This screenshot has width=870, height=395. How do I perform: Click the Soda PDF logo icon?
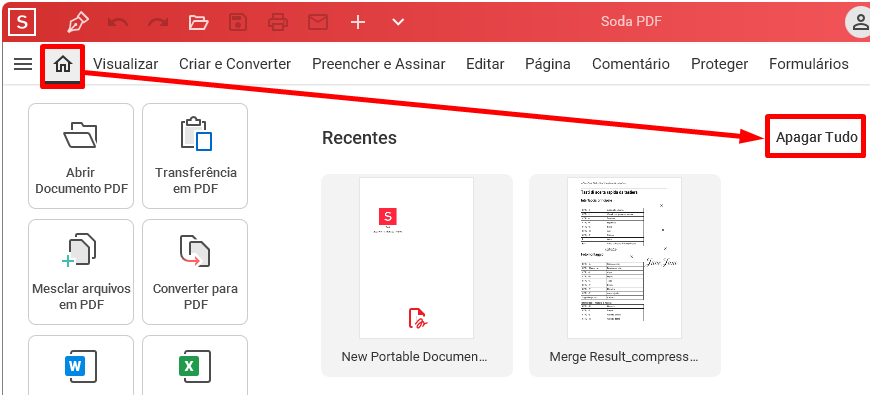point(22,22)
